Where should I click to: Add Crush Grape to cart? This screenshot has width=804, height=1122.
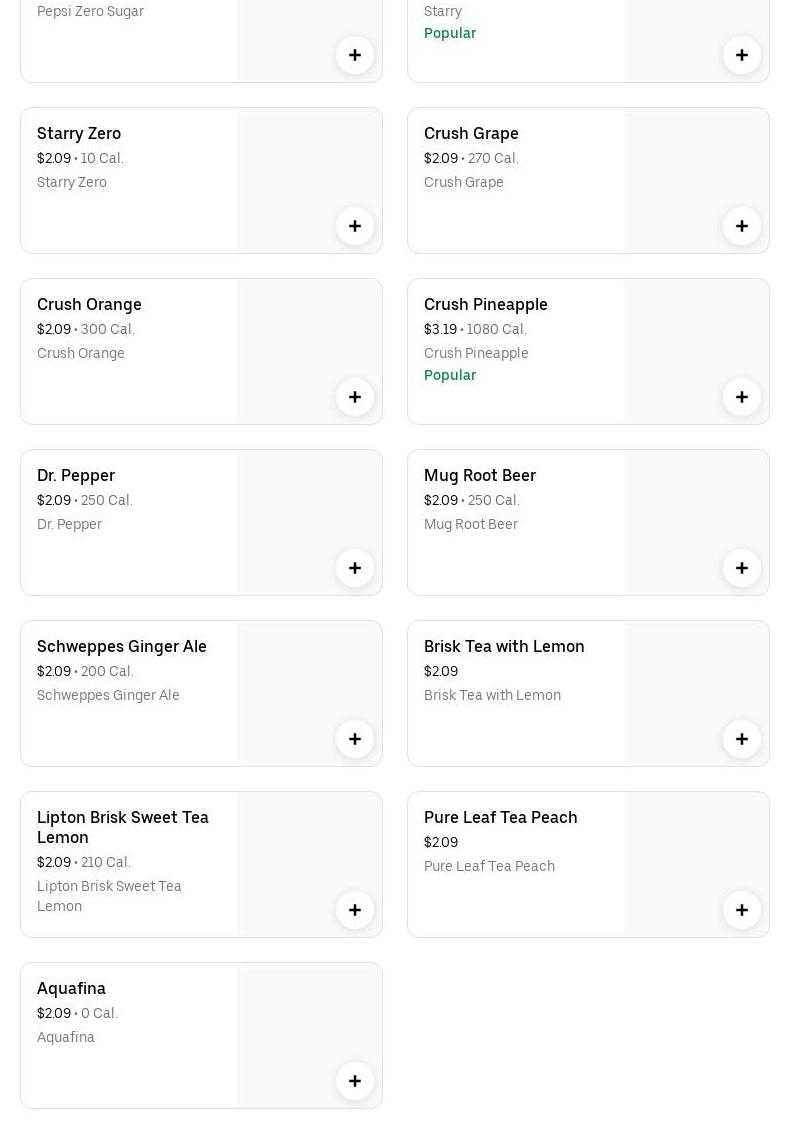tap(742, 226)
